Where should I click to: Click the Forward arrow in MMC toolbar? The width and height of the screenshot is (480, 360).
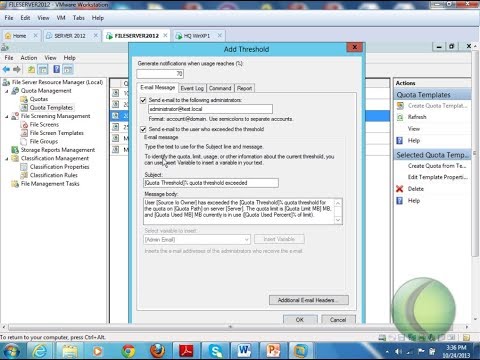17,69
